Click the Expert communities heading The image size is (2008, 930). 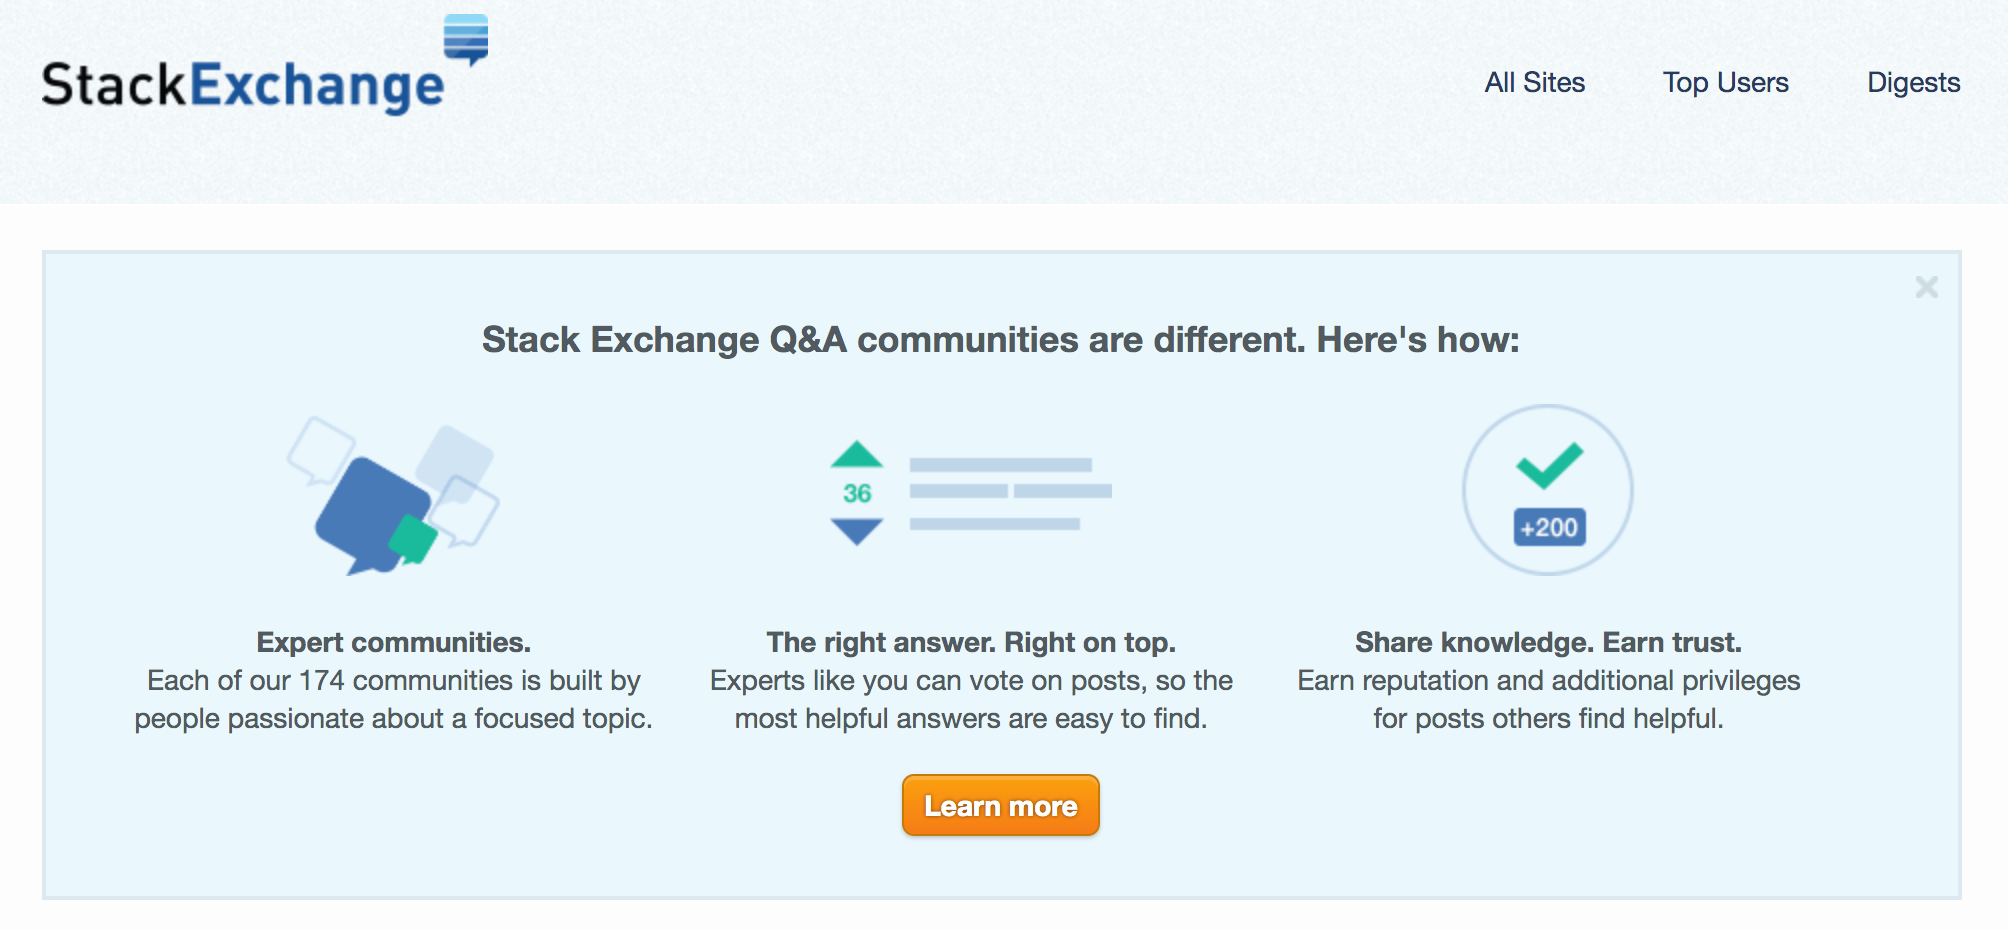393,642
